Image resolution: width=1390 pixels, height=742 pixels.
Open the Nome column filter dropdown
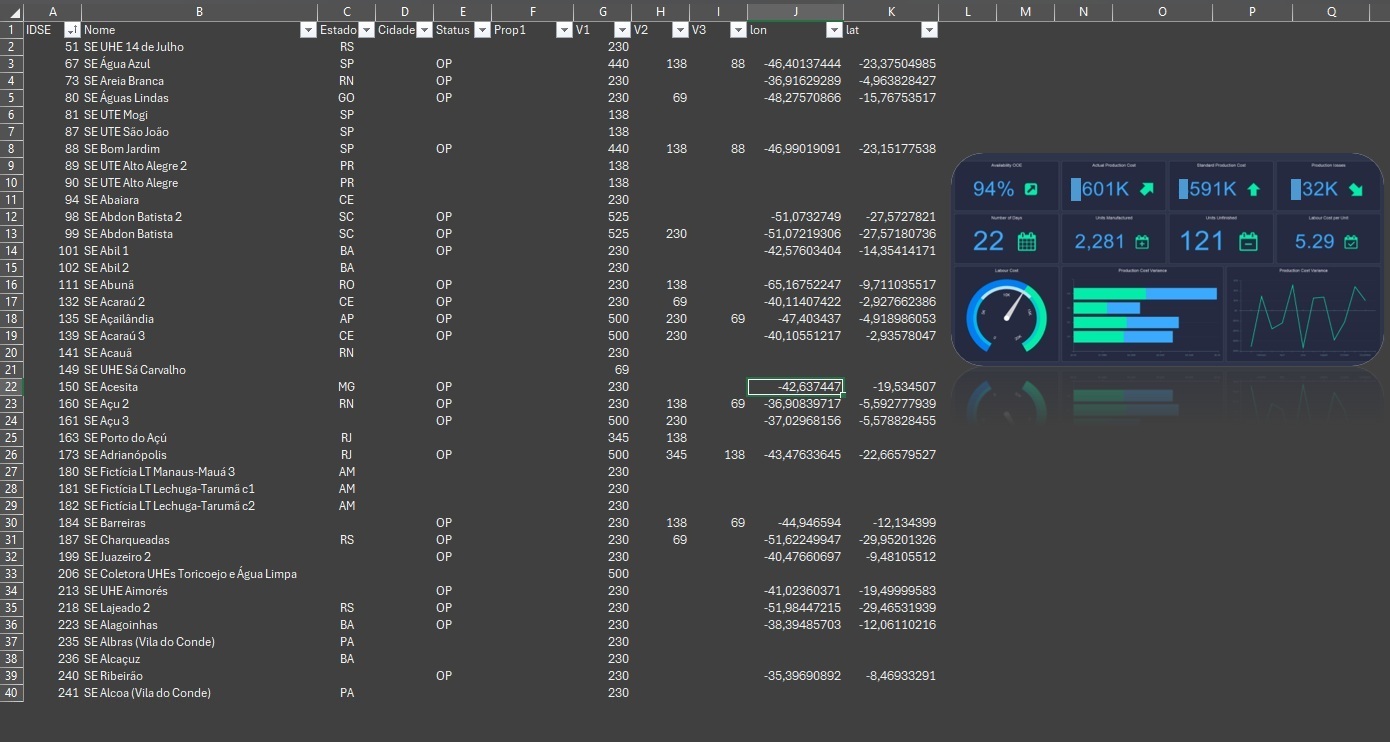click(x=308, y=30)
